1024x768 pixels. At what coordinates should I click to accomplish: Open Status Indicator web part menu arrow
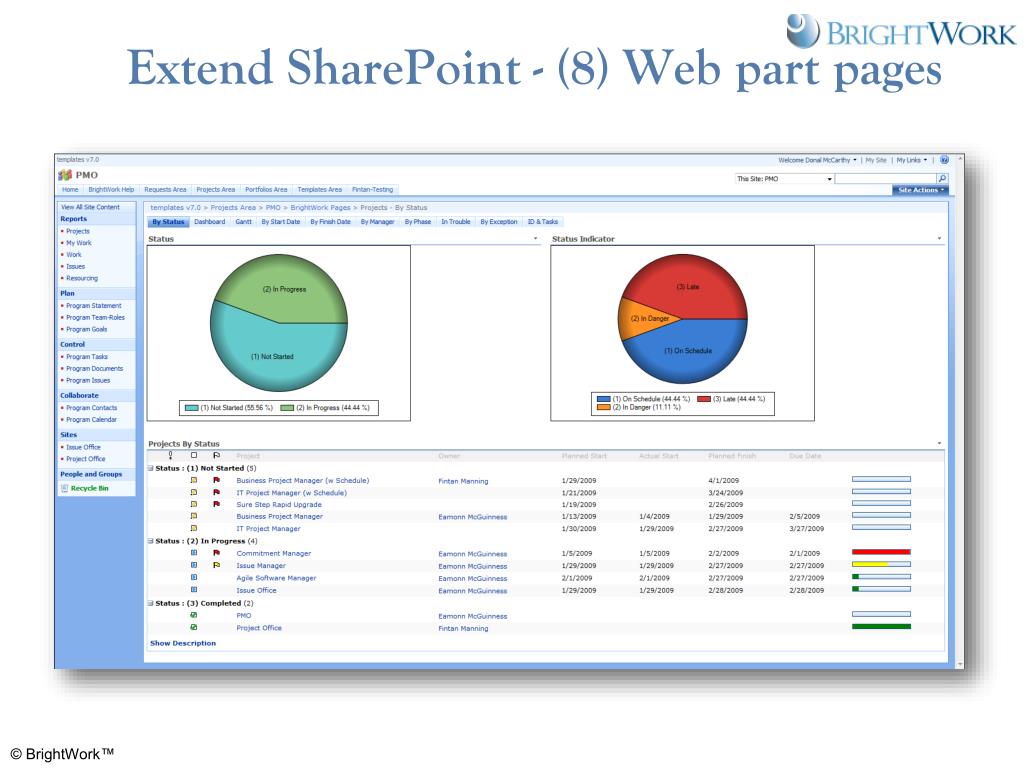[940, 239]
